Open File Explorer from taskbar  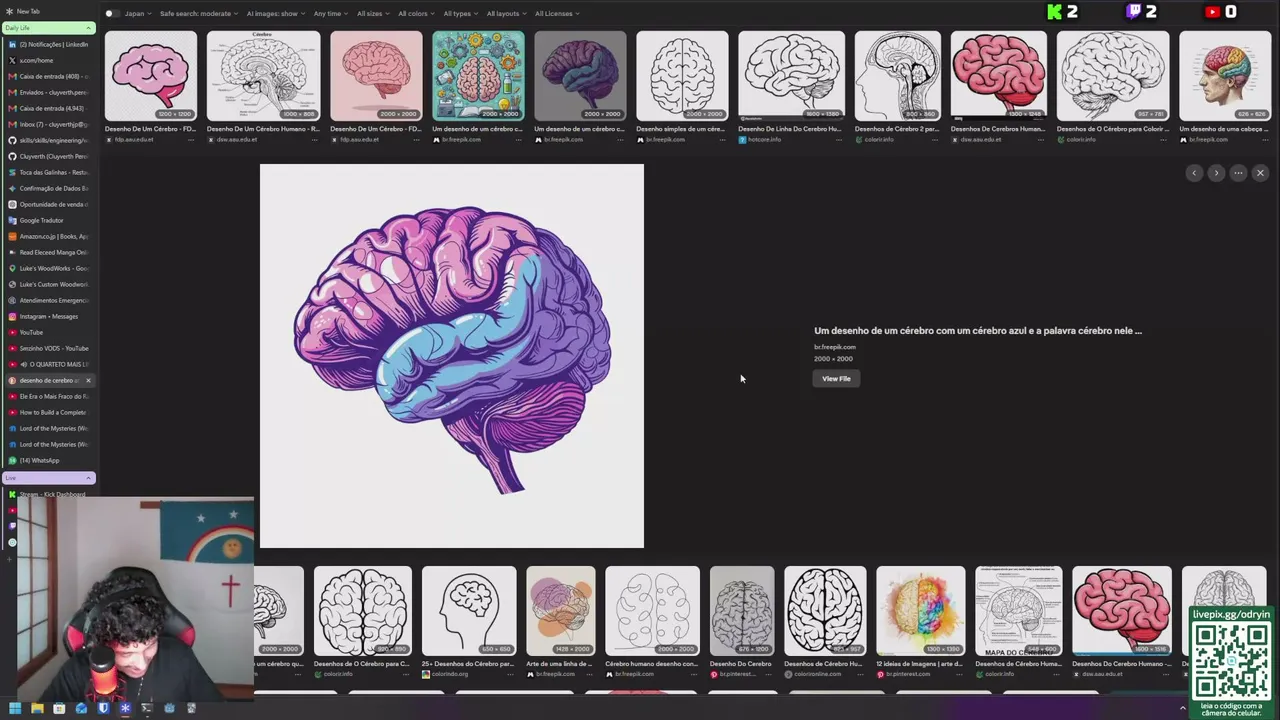click(37, 709)
